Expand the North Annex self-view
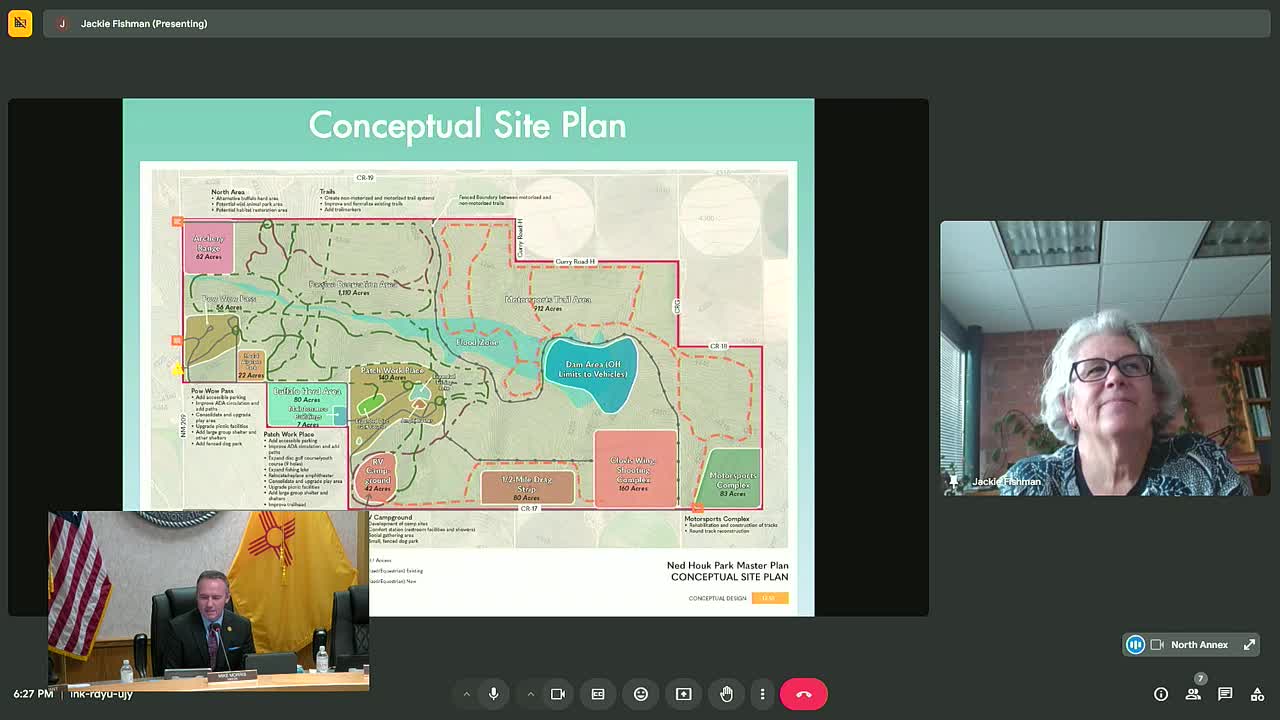Viewport: 1280px width, 720px height. click(1249, 644)
